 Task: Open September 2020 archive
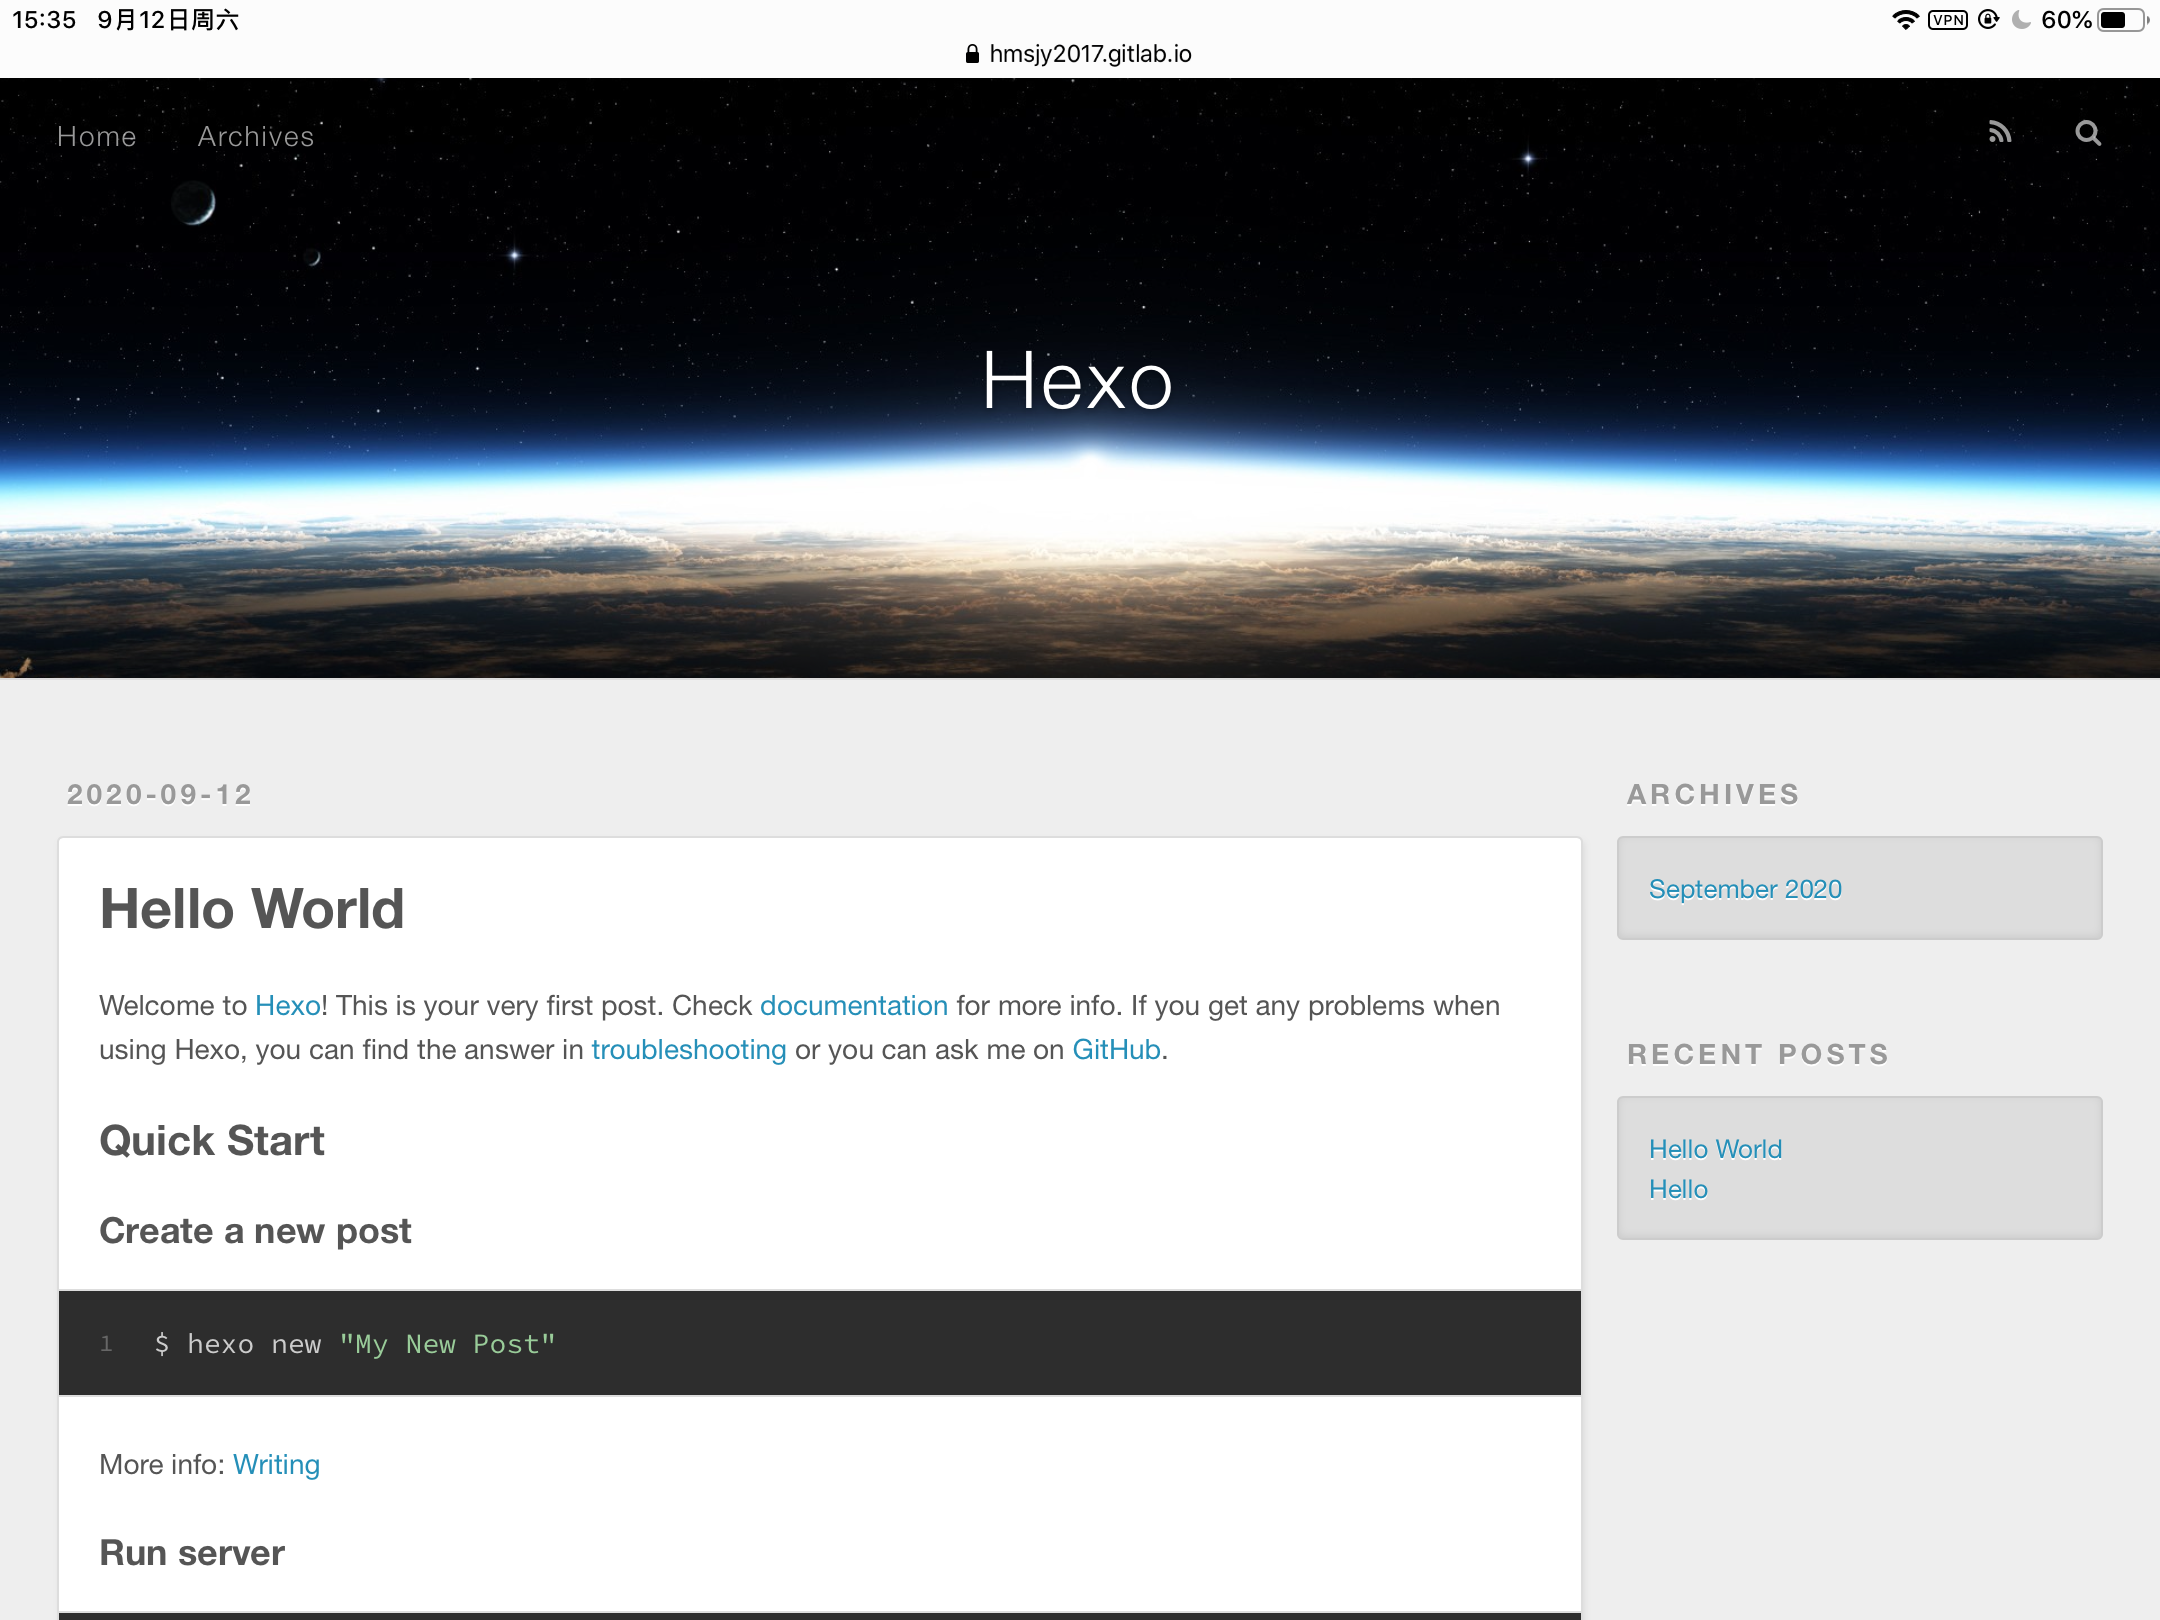1745,889
